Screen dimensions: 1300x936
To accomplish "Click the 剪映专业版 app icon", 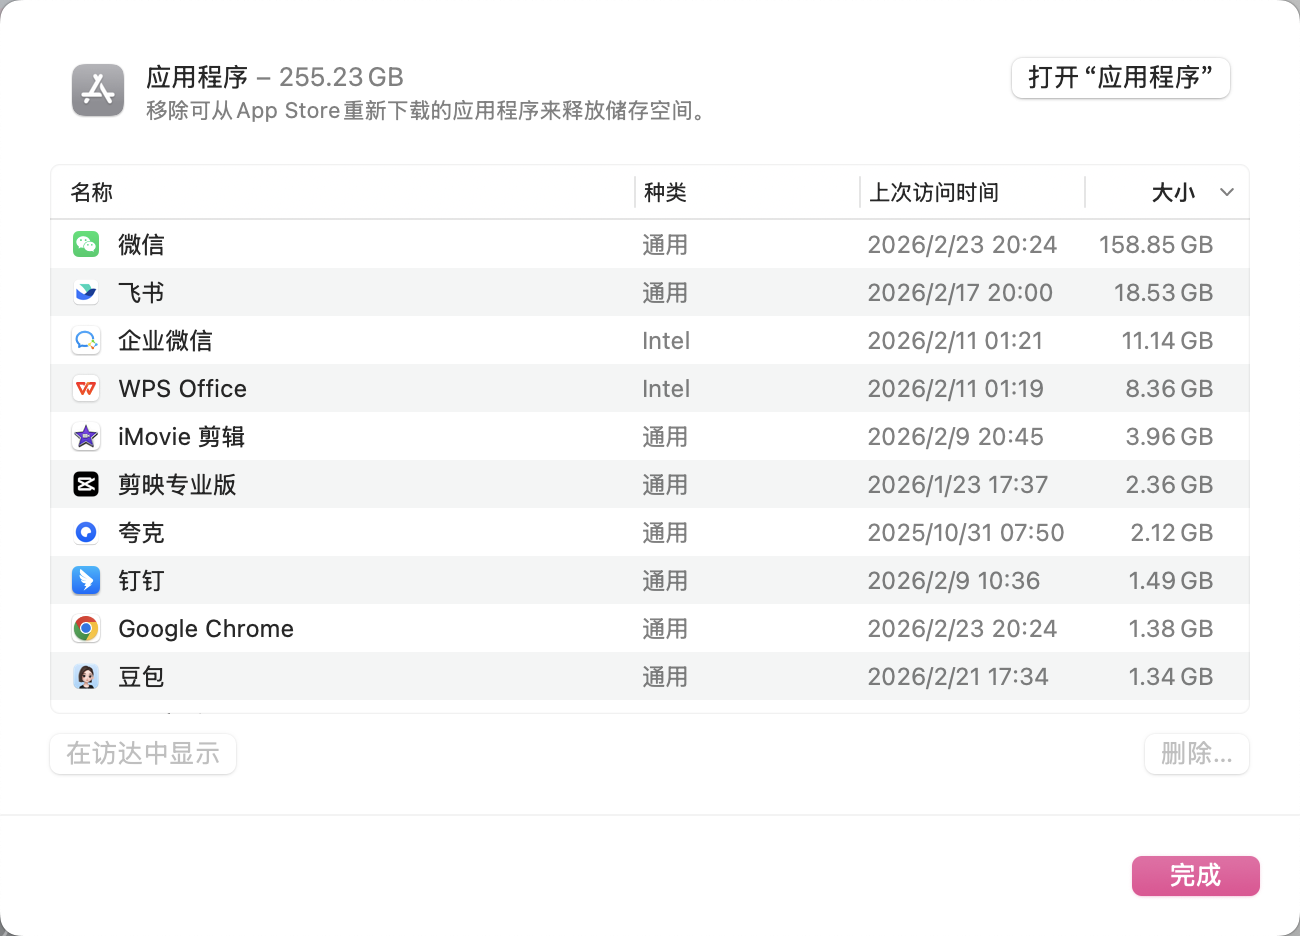I will pyautogui.click(x=86, y=485).
